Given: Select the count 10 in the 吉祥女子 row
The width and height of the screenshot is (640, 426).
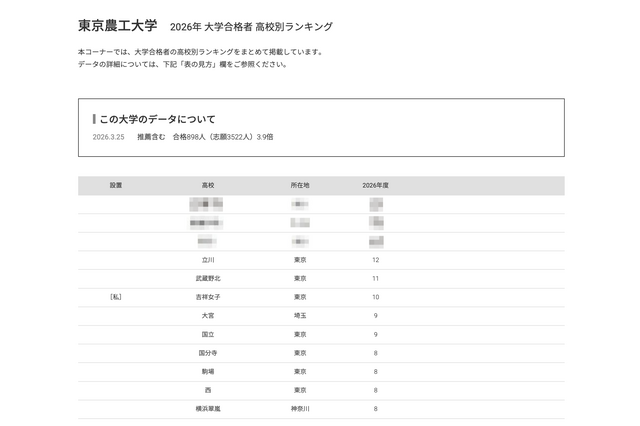Looking at the screenshot, I should coord(376,297).
